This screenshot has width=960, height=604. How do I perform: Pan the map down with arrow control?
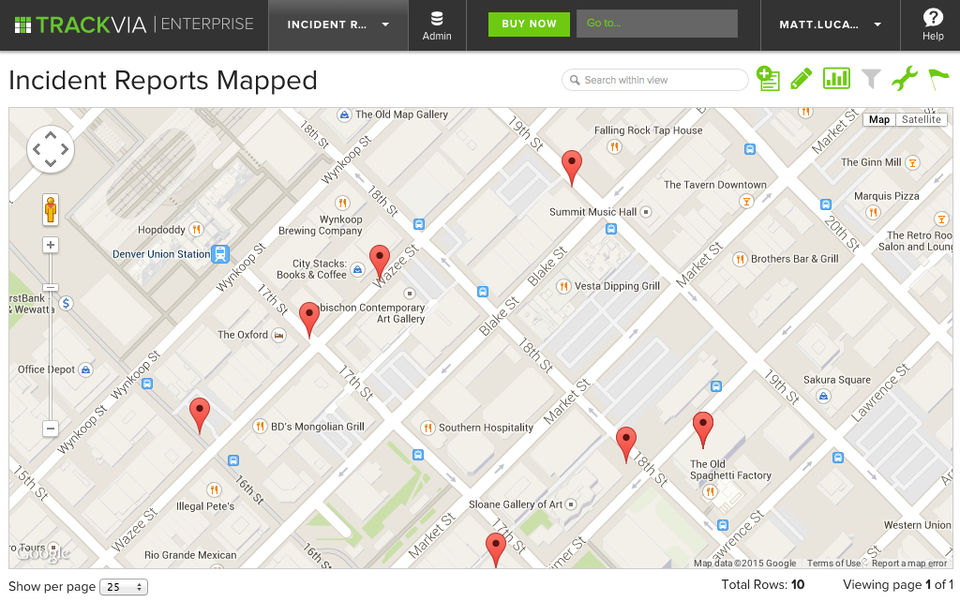[x=51, y=163]
